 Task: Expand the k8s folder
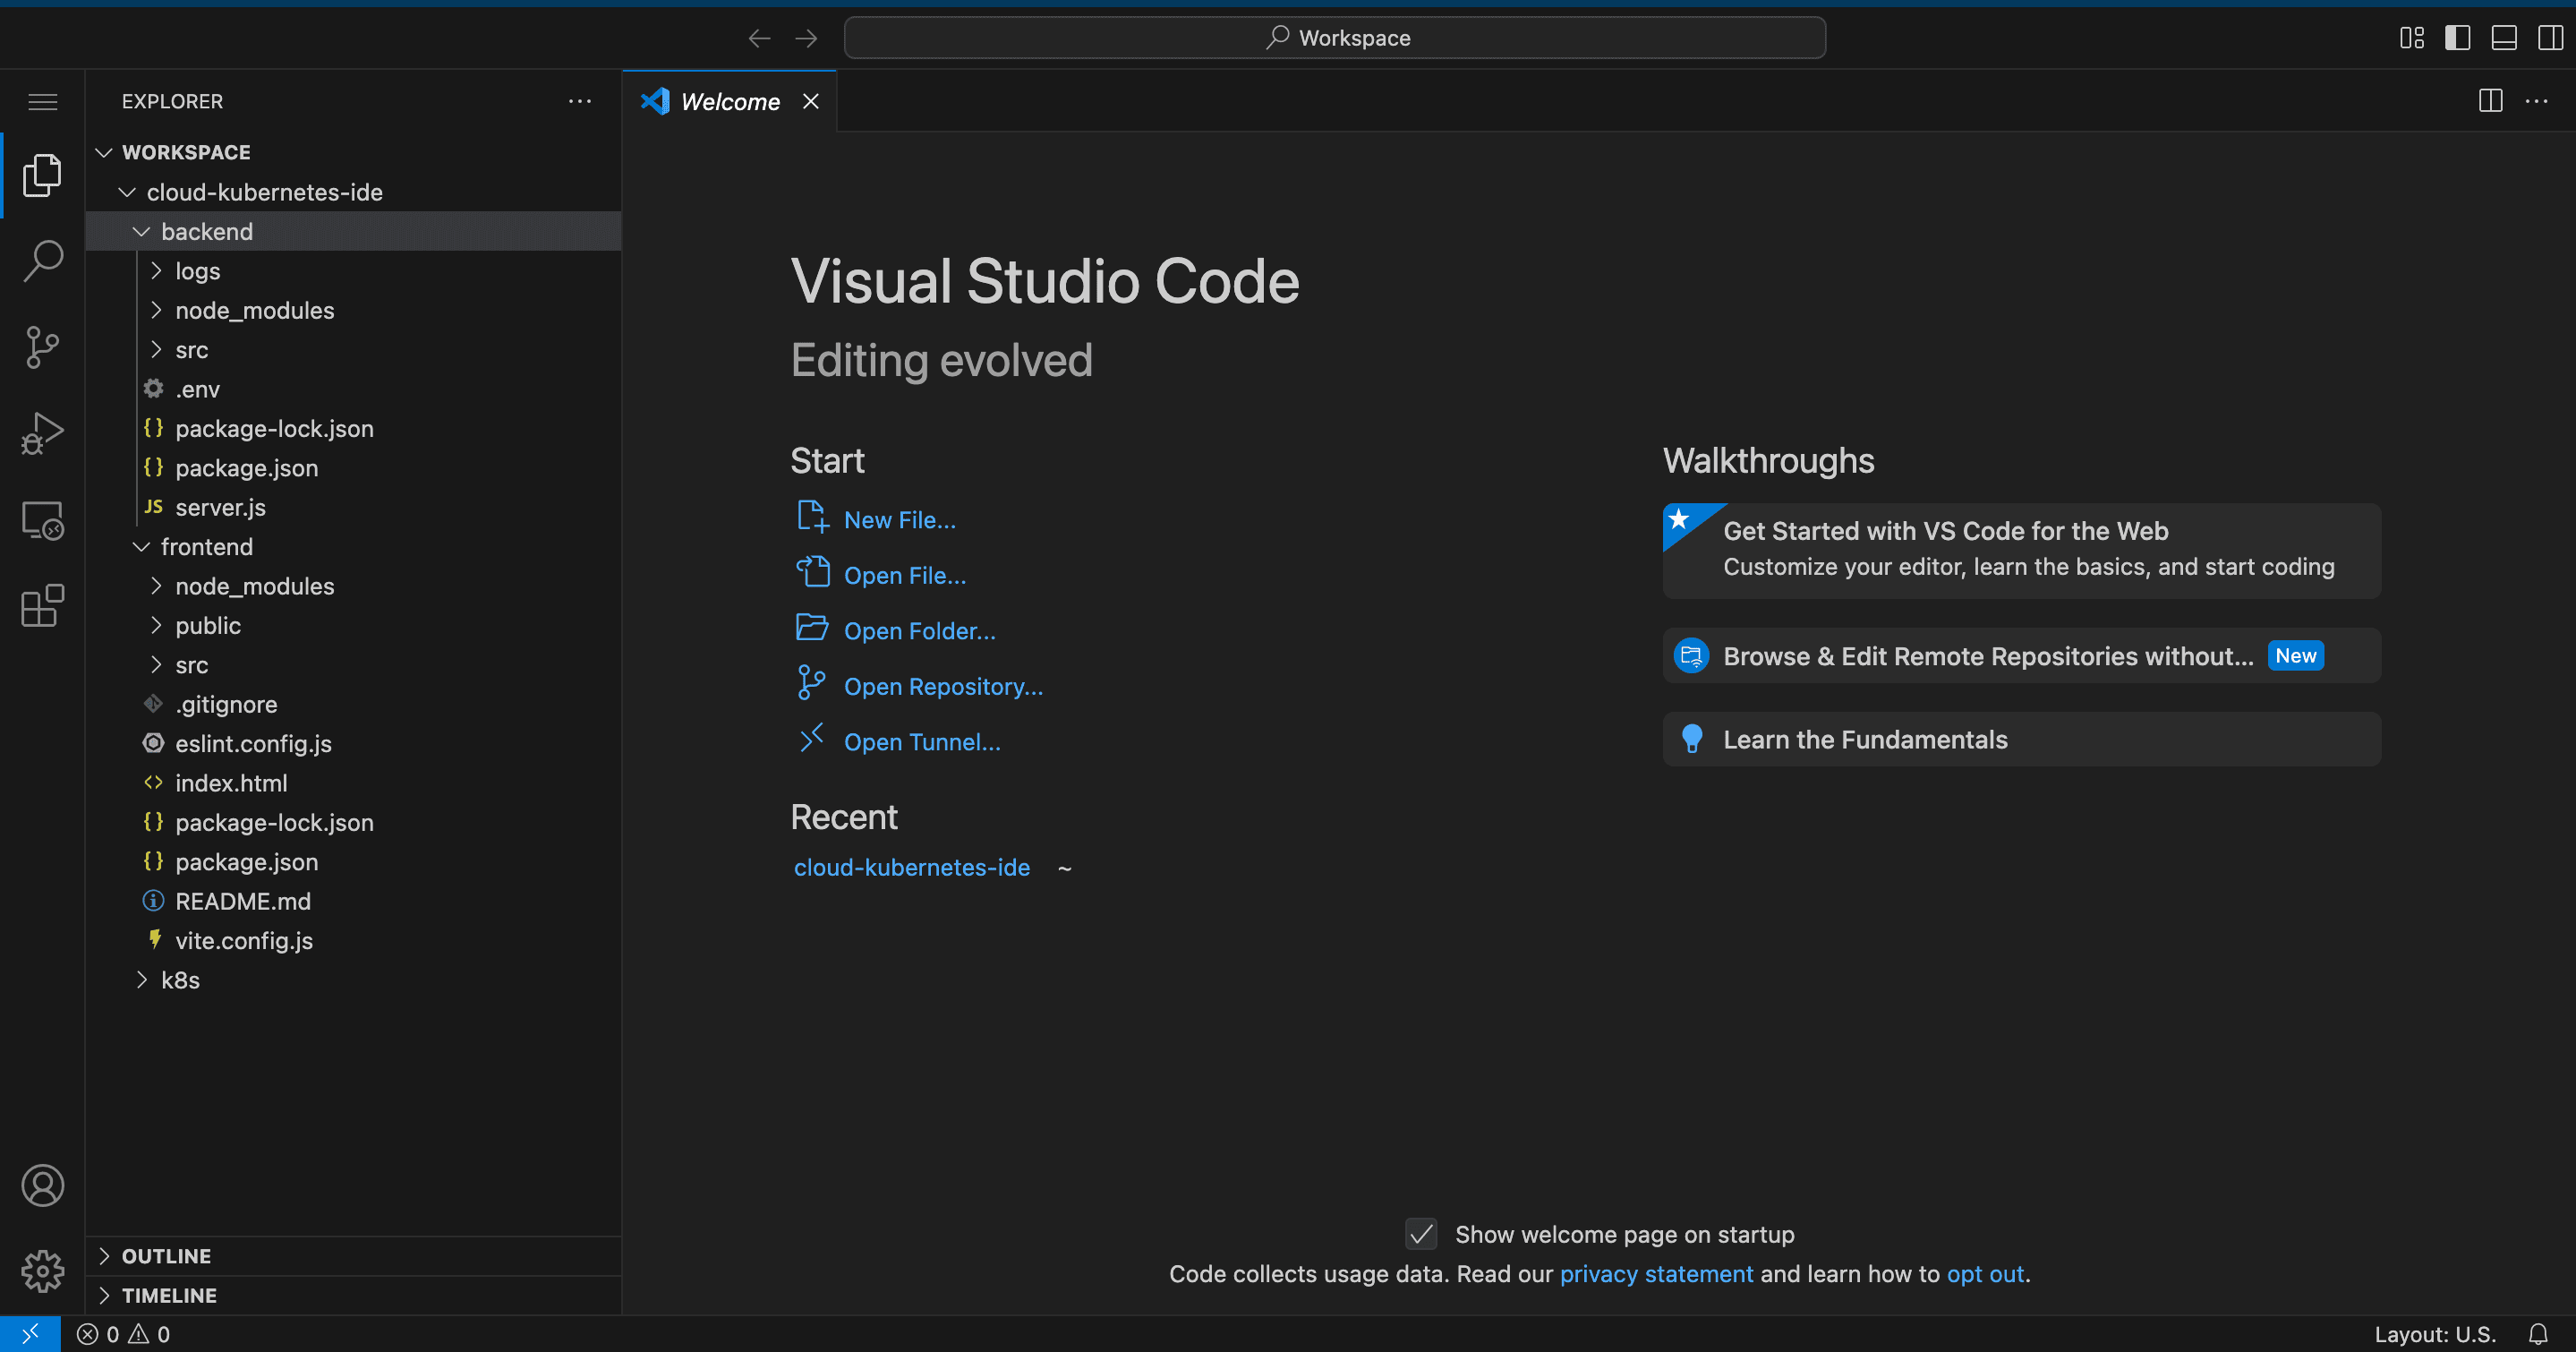click(141, 980)
